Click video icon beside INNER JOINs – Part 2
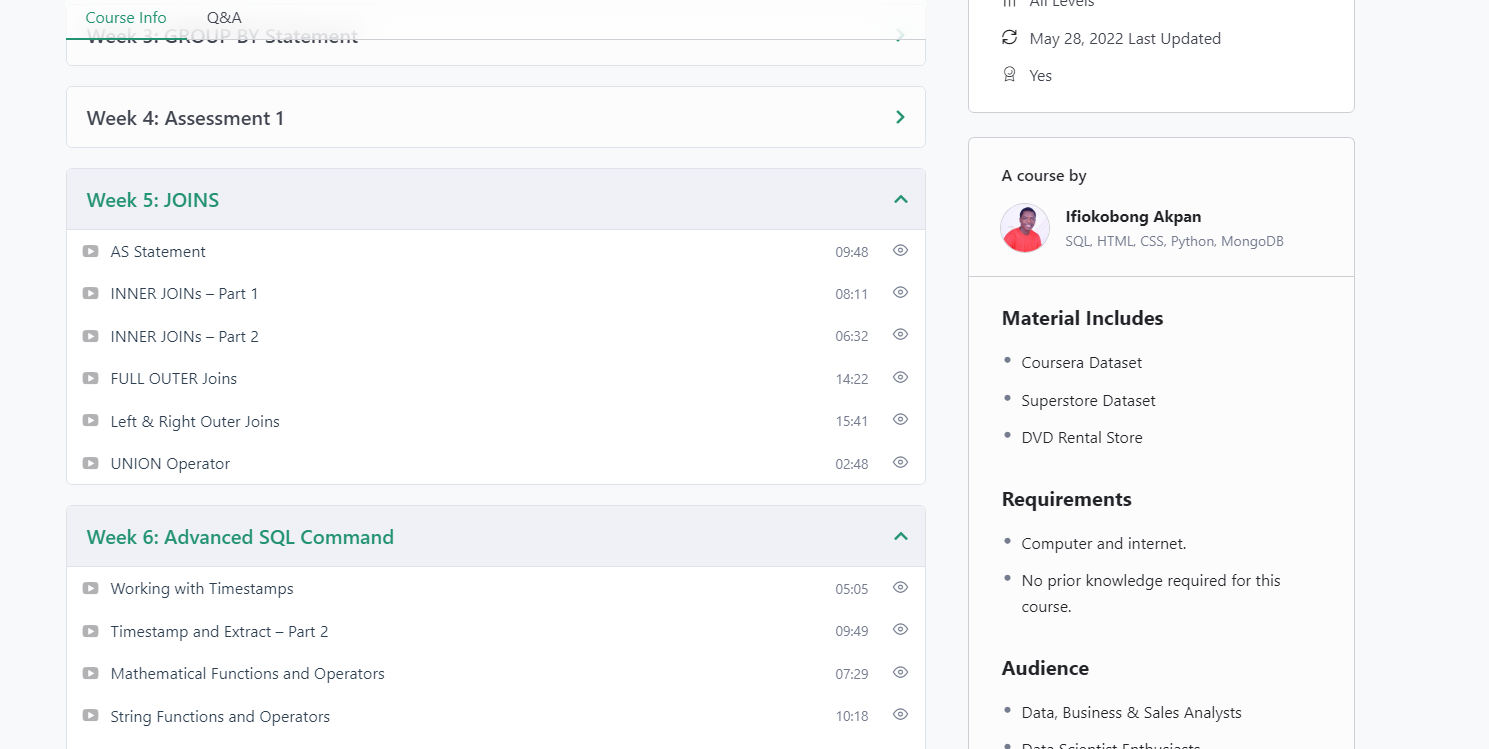Screen dimensions: 1489x749 click(x=91, y=337)
